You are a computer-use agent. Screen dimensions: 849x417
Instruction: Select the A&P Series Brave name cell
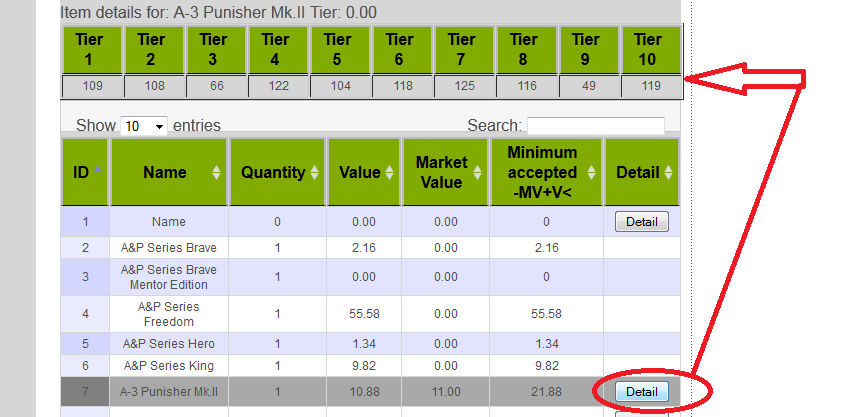tap(169, 248)
